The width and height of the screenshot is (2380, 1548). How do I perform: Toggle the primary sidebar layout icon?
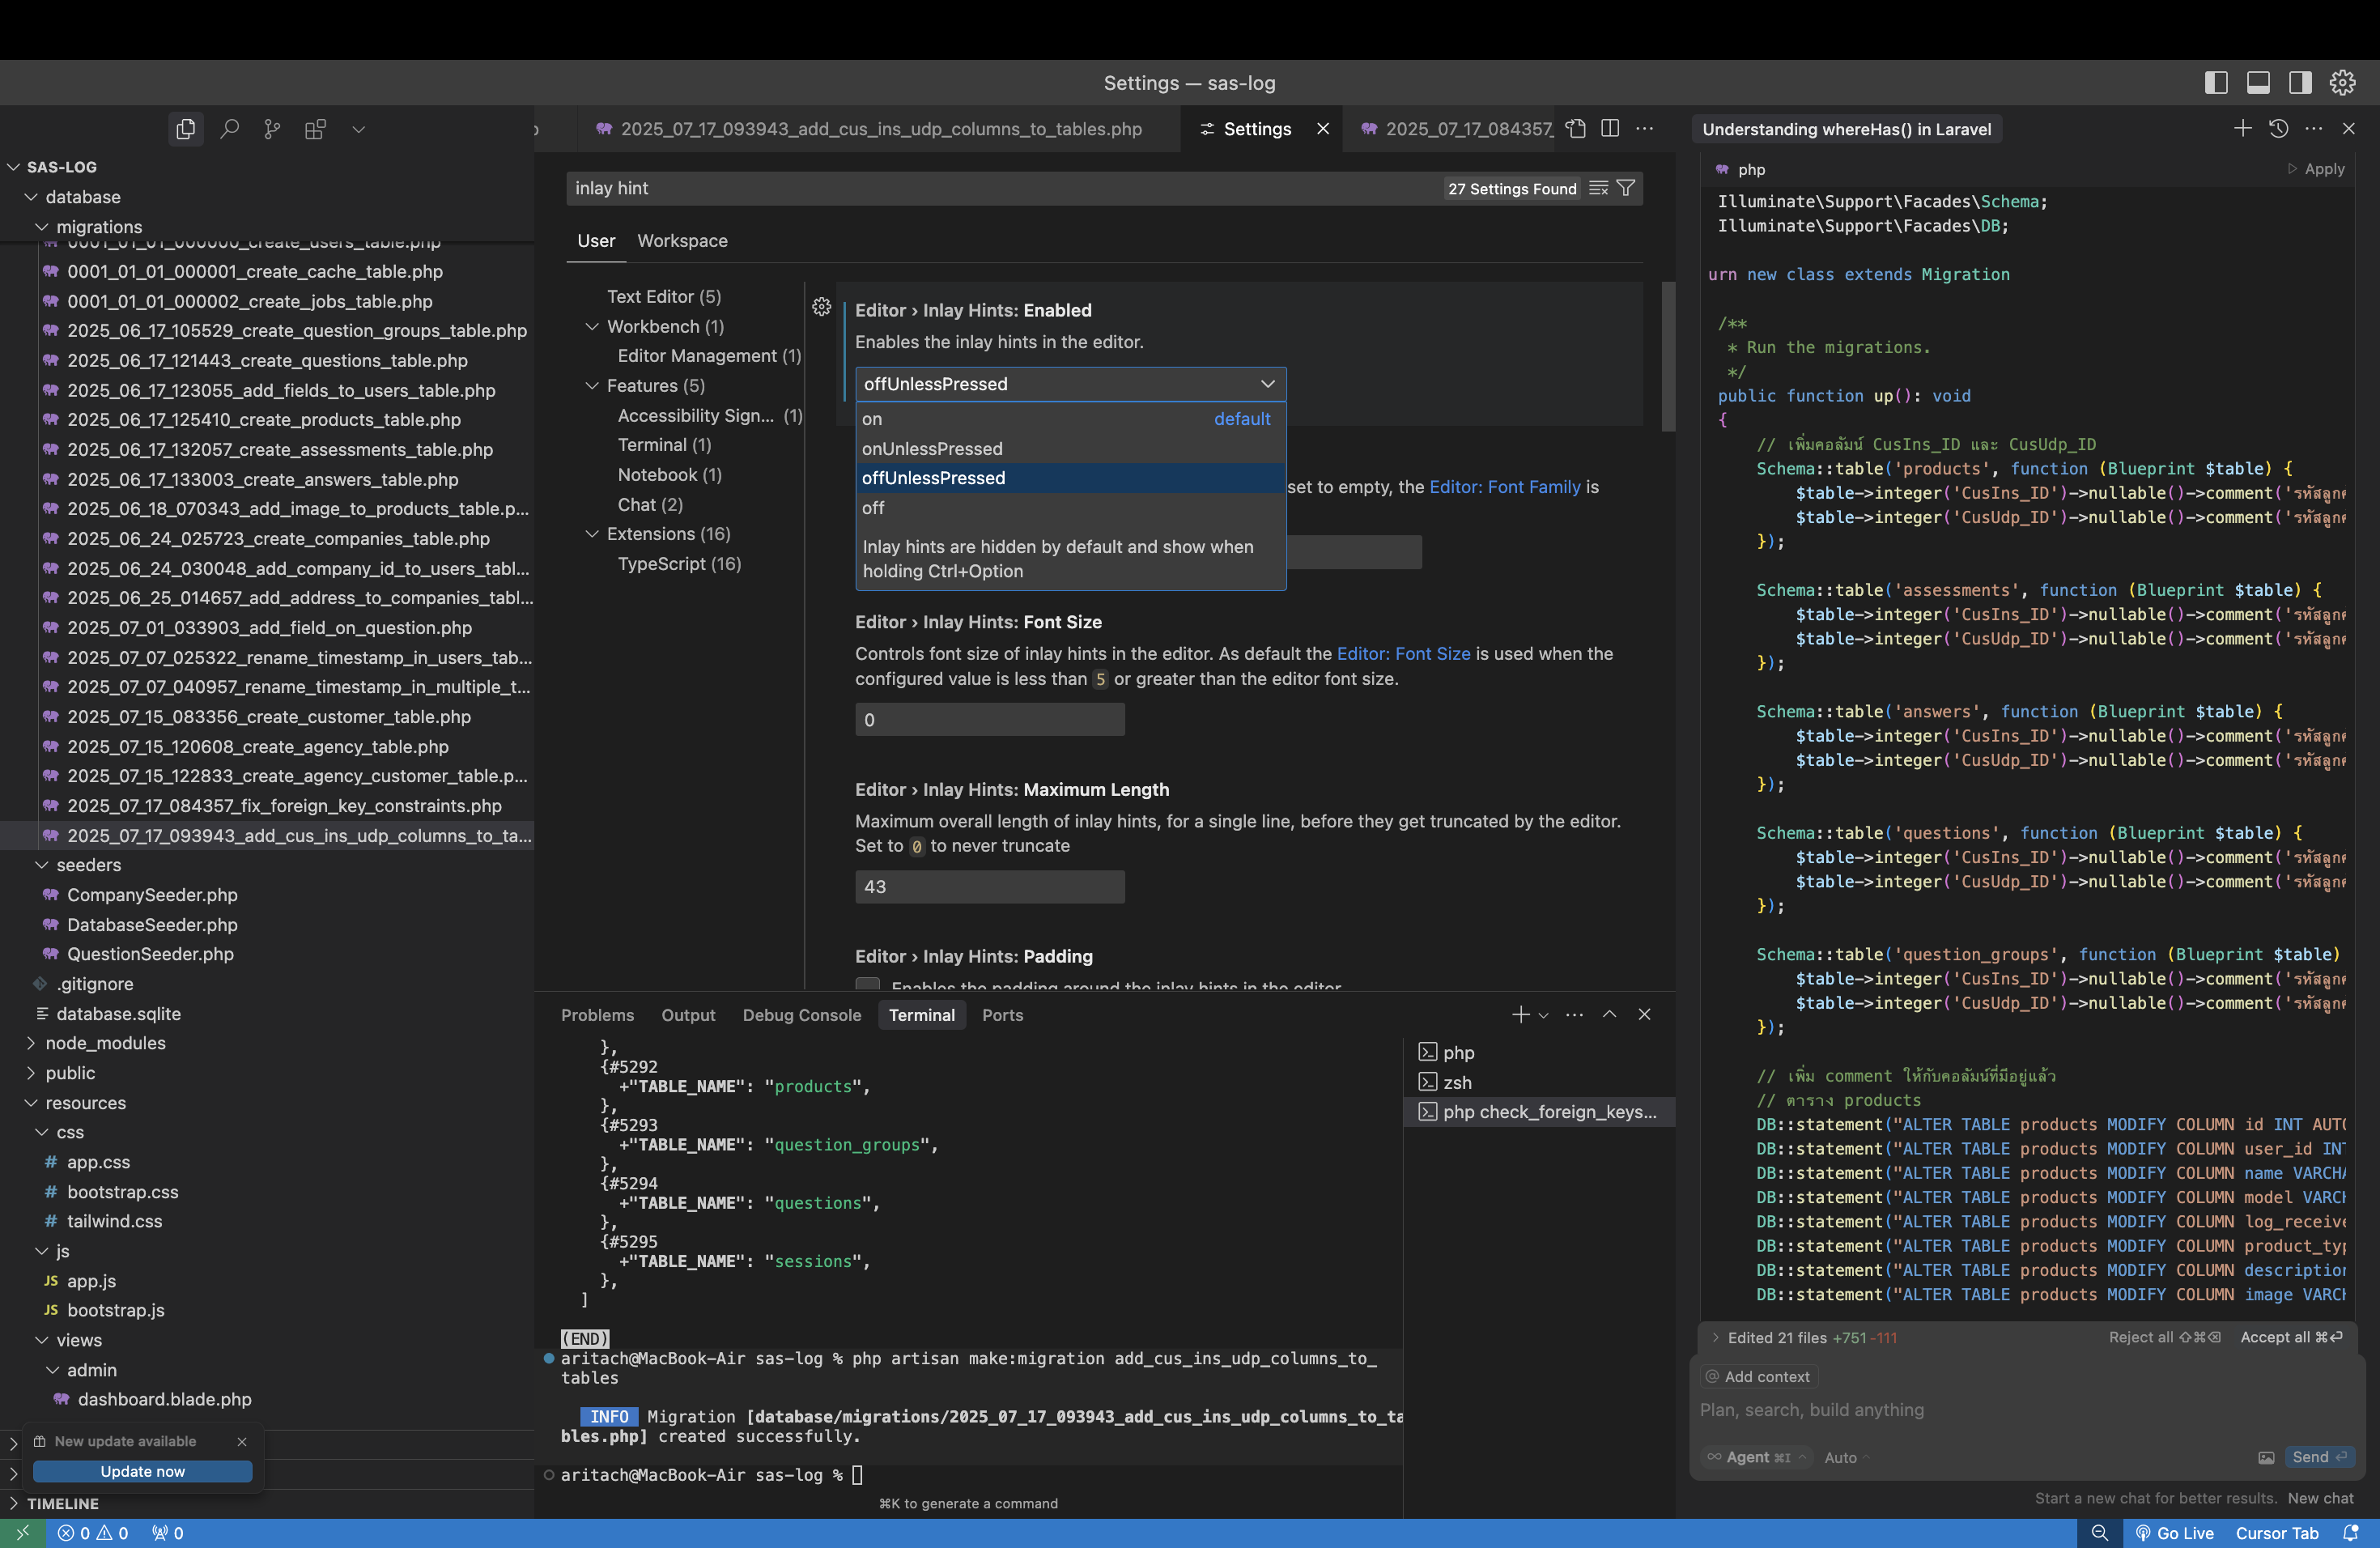(2216, 83)
